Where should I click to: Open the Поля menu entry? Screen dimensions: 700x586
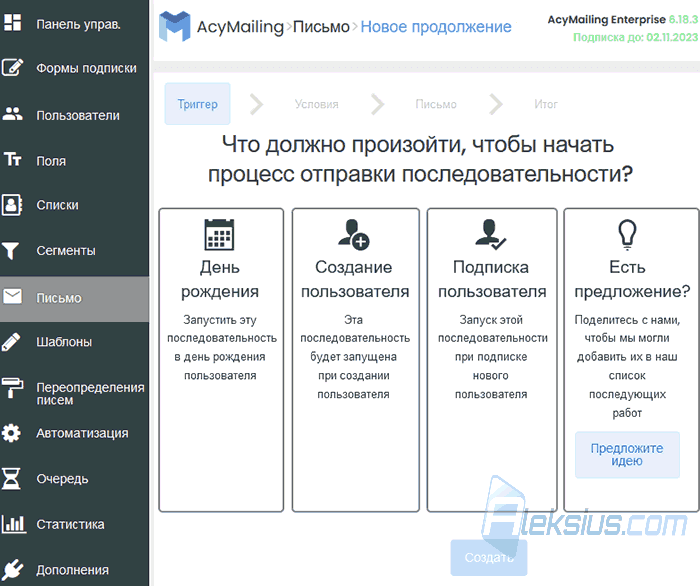[x=51, y=161]
